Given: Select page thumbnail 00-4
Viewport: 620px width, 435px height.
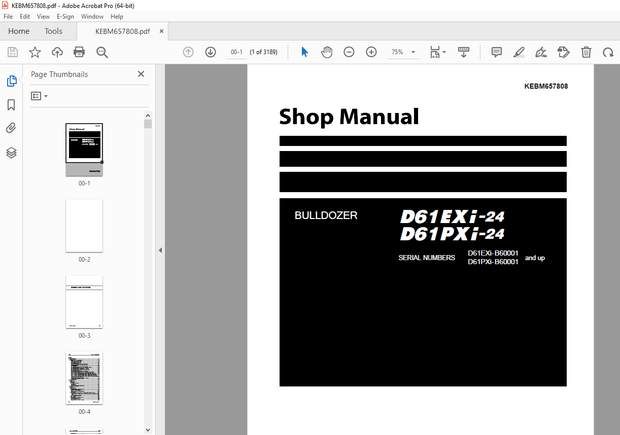Looking at the screenshot, I should point(84,378).
